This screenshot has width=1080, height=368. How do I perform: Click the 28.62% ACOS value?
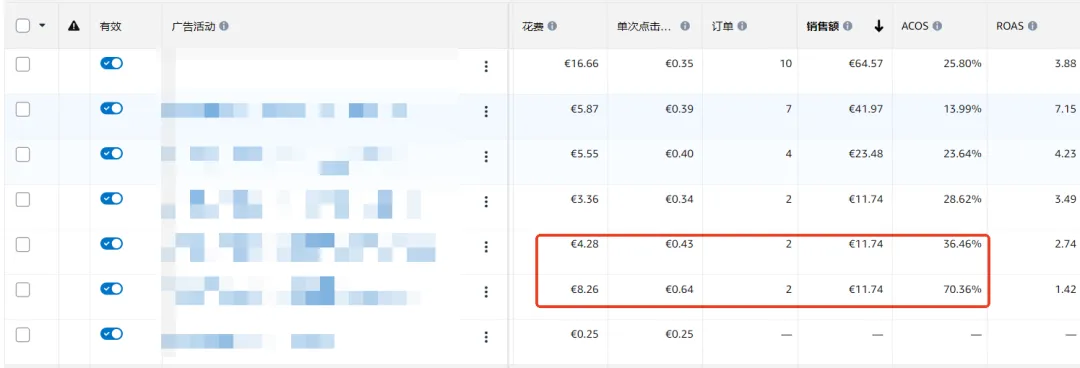point(962,199)
